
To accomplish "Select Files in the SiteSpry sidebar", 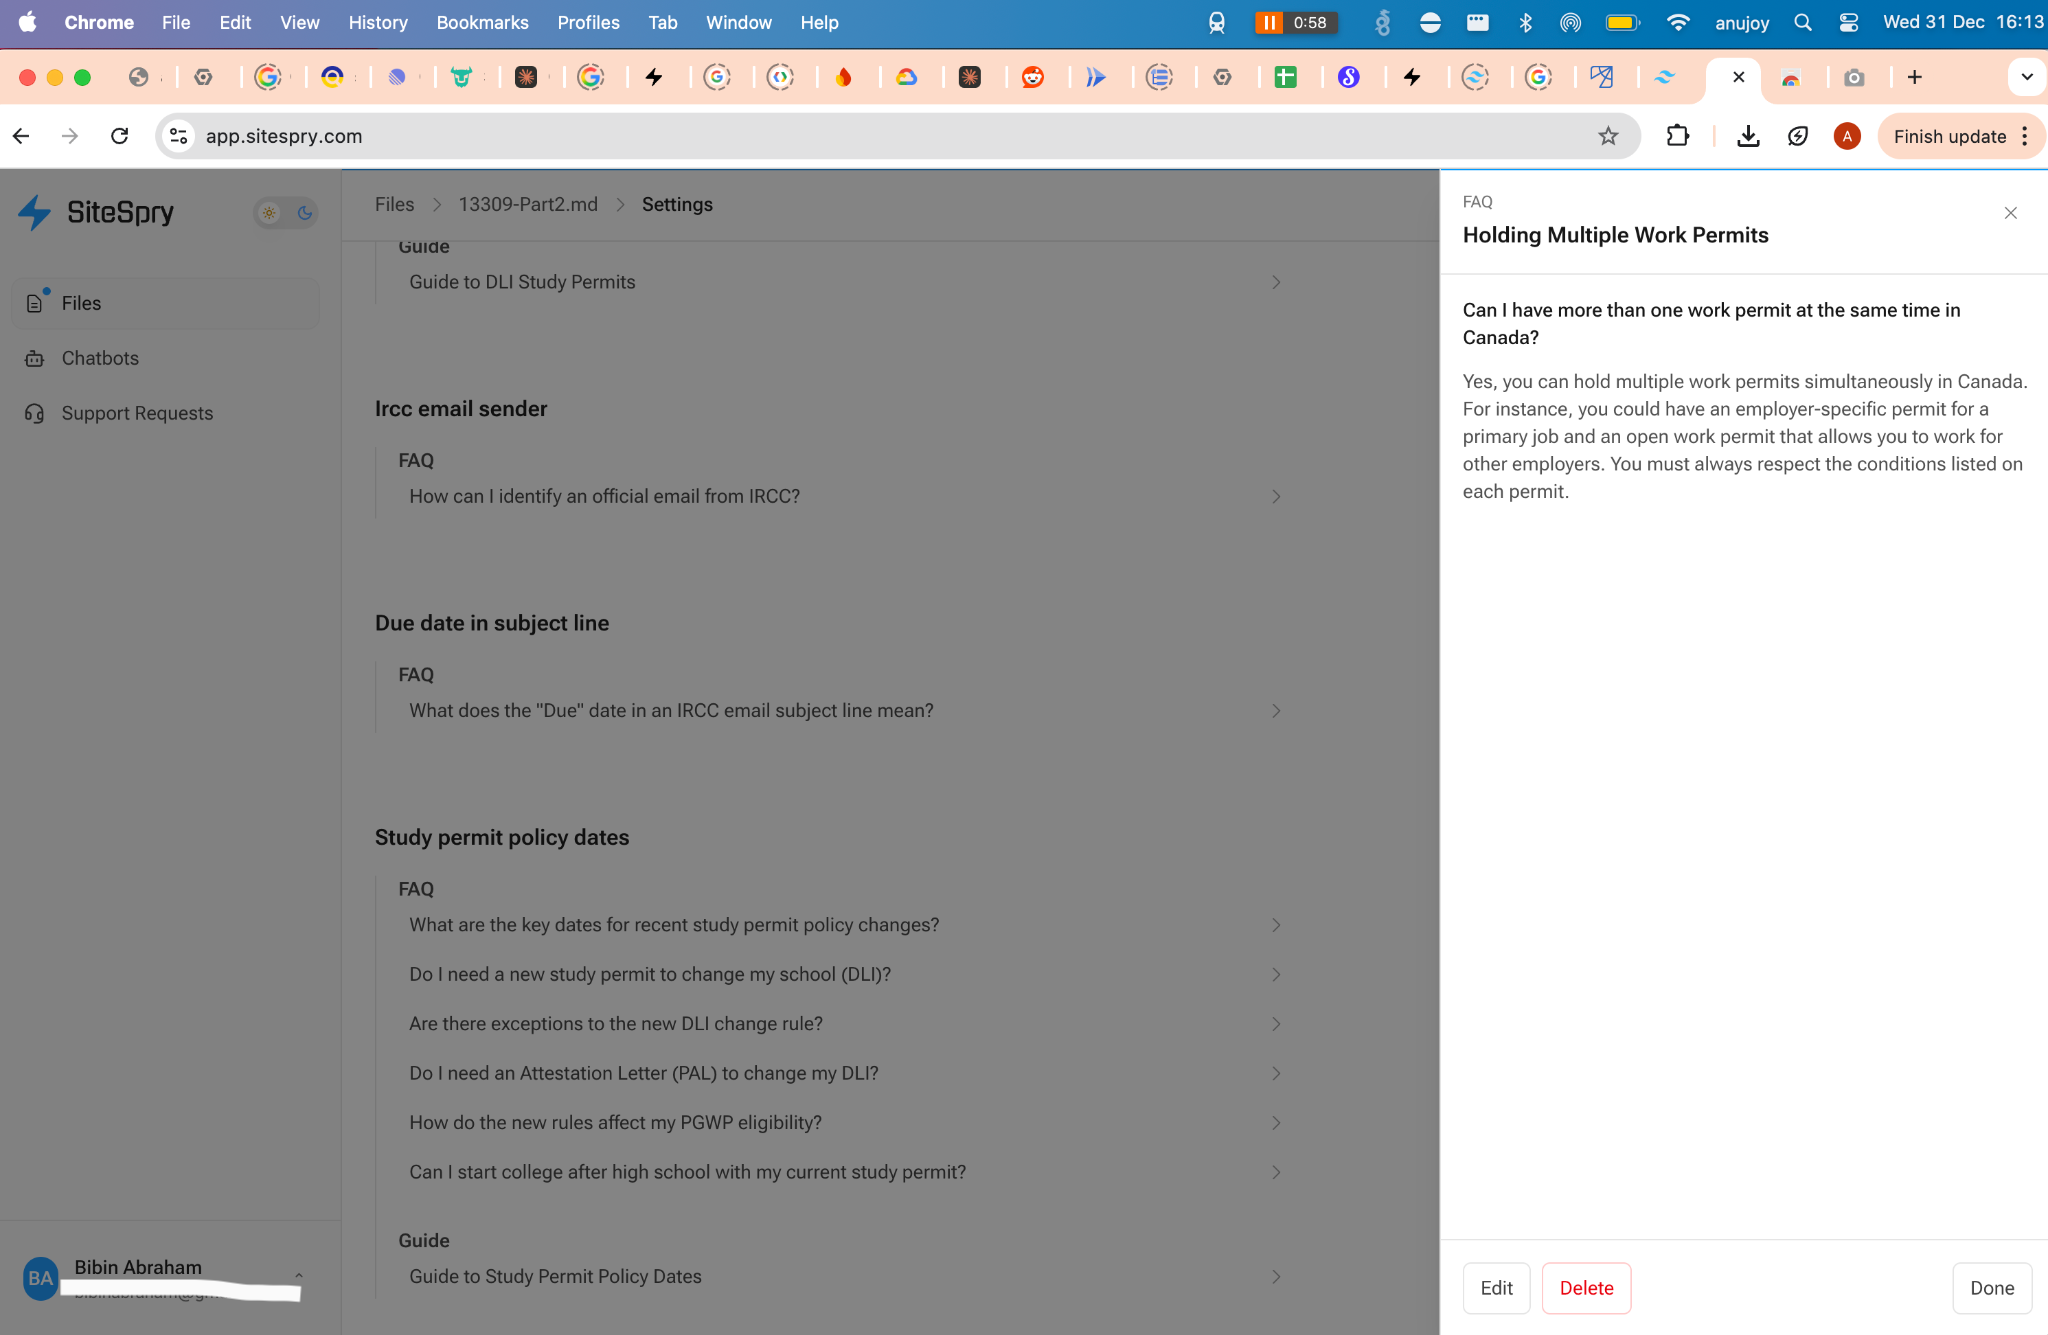I will tap(82, 303).
